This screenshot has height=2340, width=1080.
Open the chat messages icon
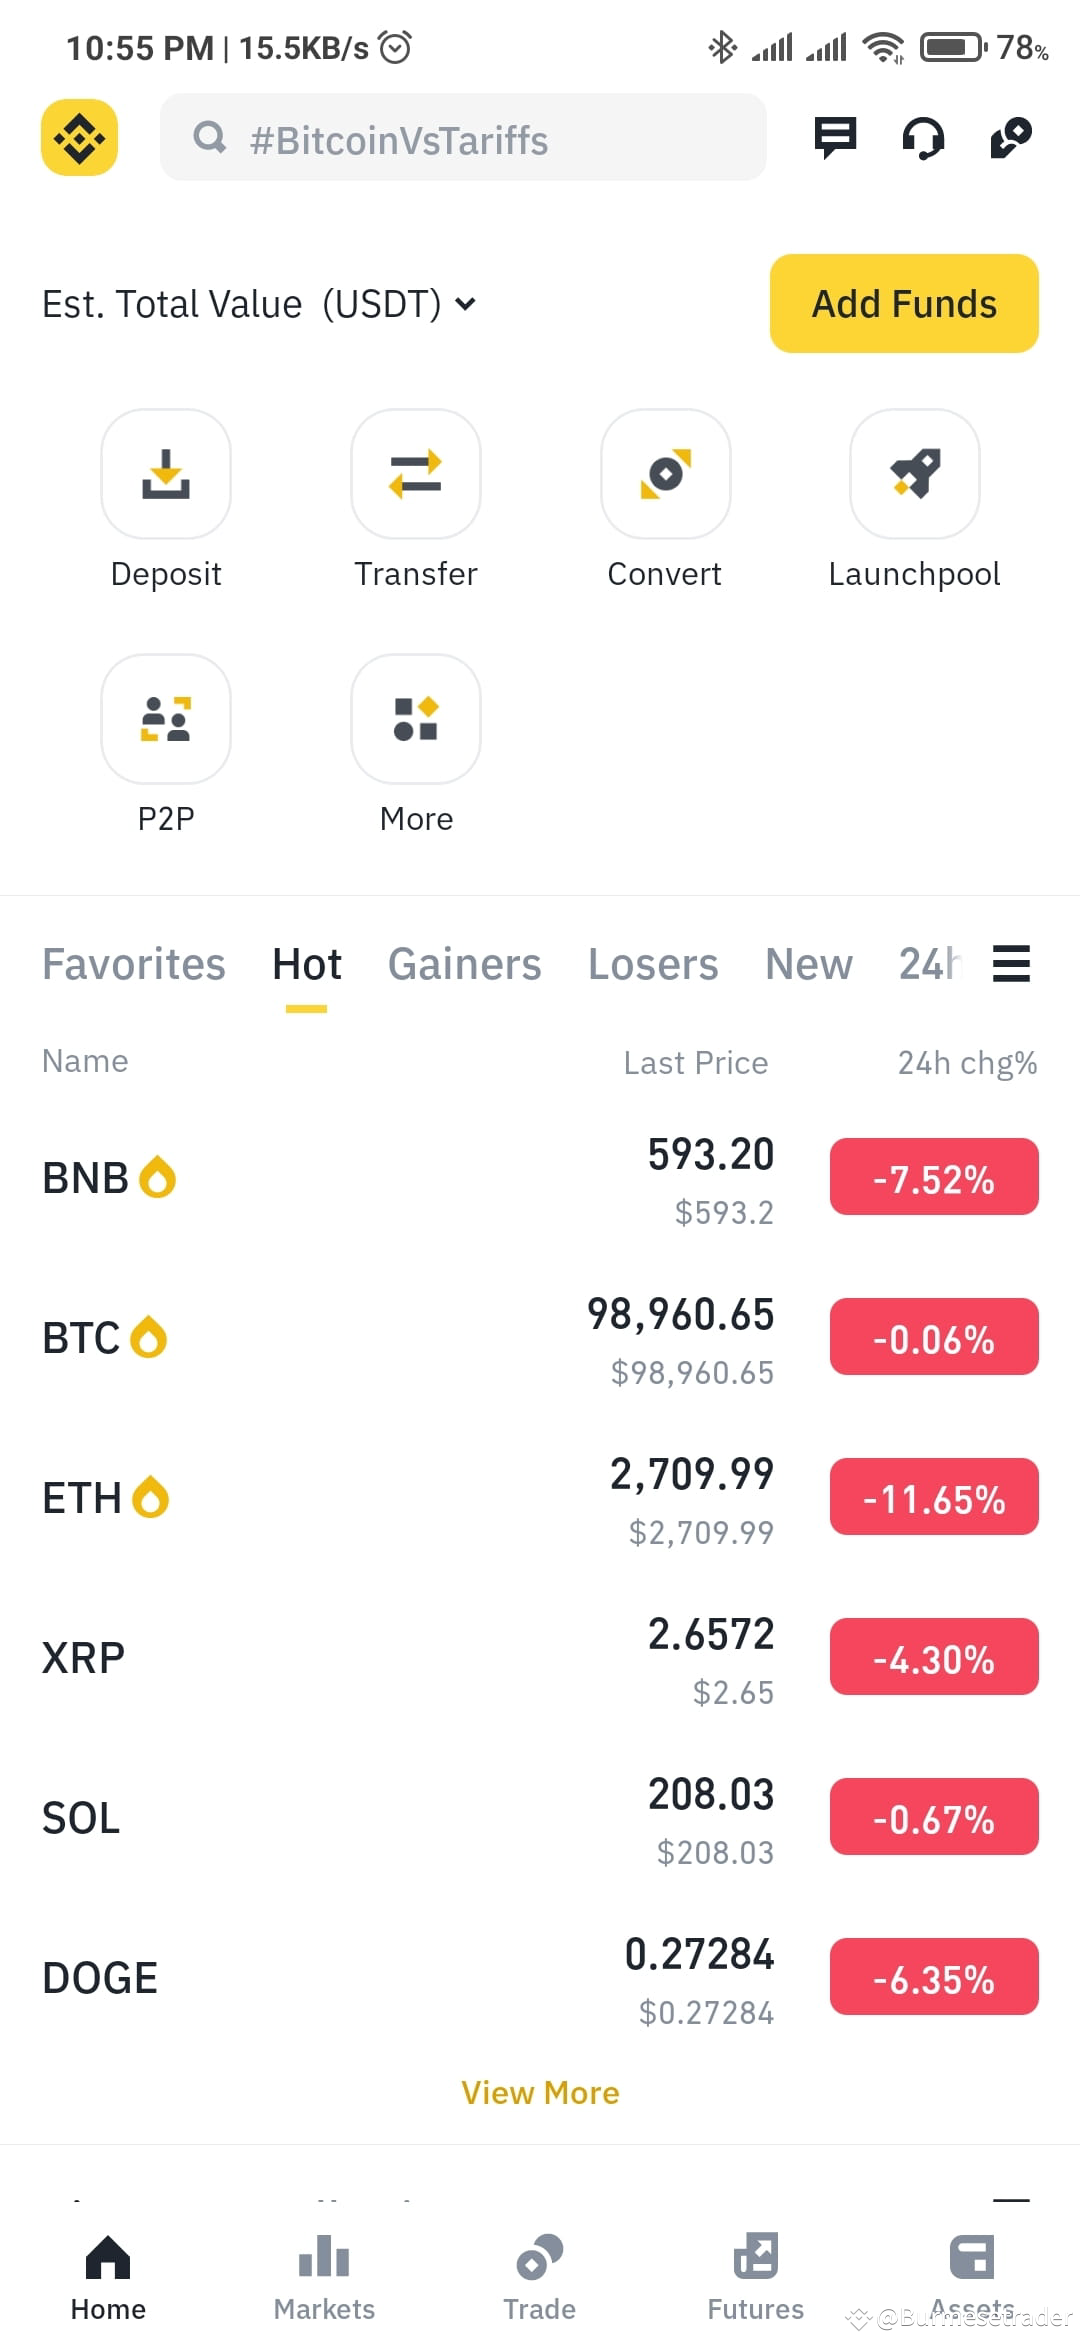point(835,138)
